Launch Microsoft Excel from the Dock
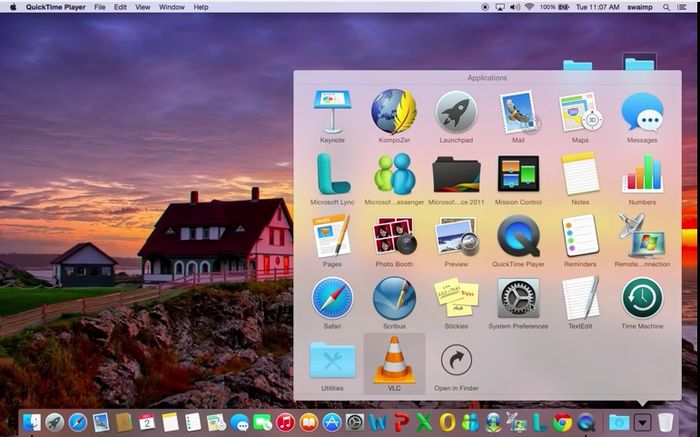The width and height of the screenshot is (700, 437). (x=424, y=422)
